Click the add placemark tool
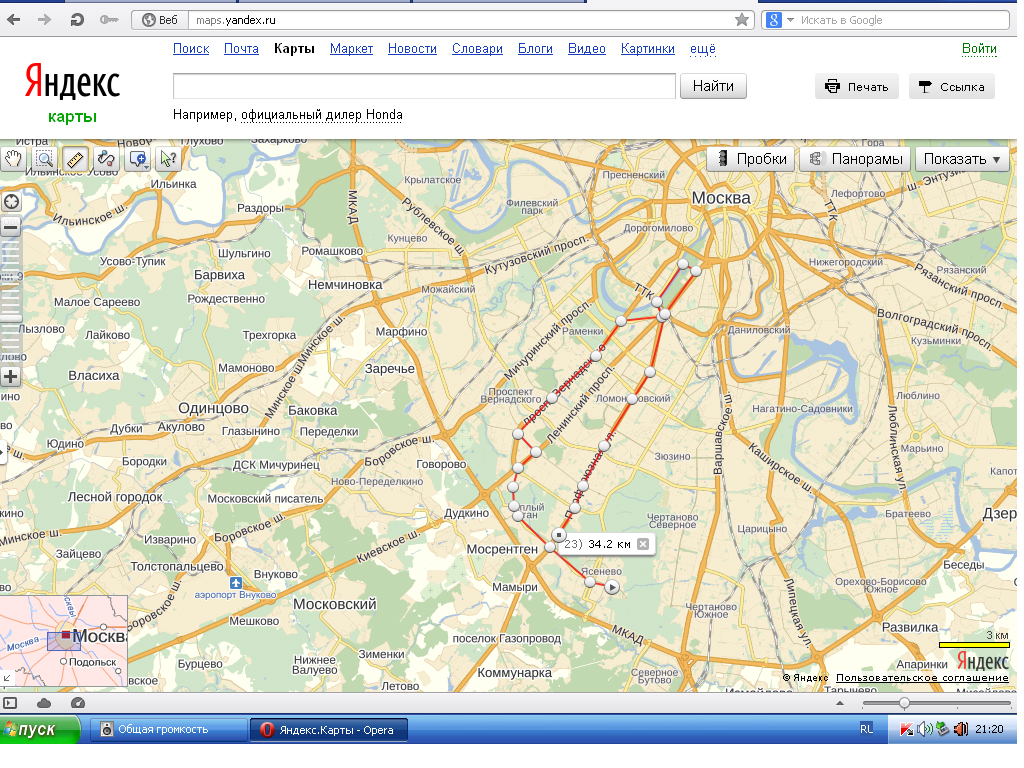 tap(137, 158)
